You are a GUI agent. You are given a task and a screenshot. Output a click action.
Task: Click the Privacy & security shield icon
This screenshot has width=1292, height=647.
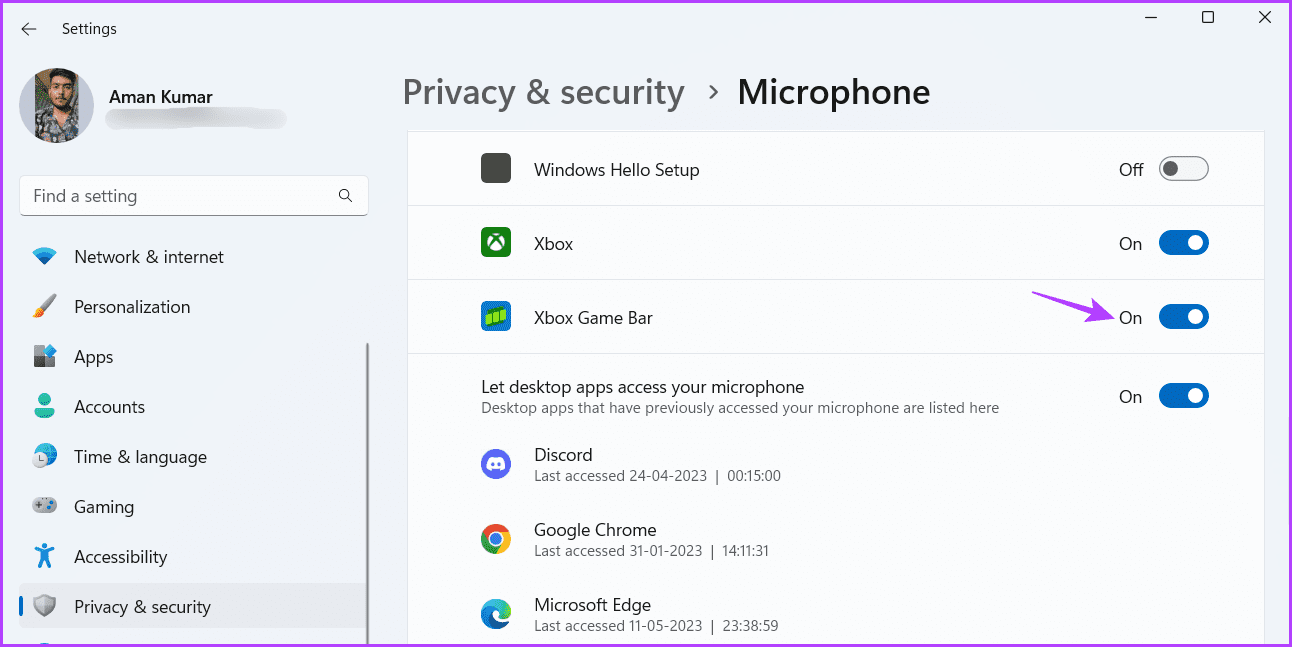point(45,607)
